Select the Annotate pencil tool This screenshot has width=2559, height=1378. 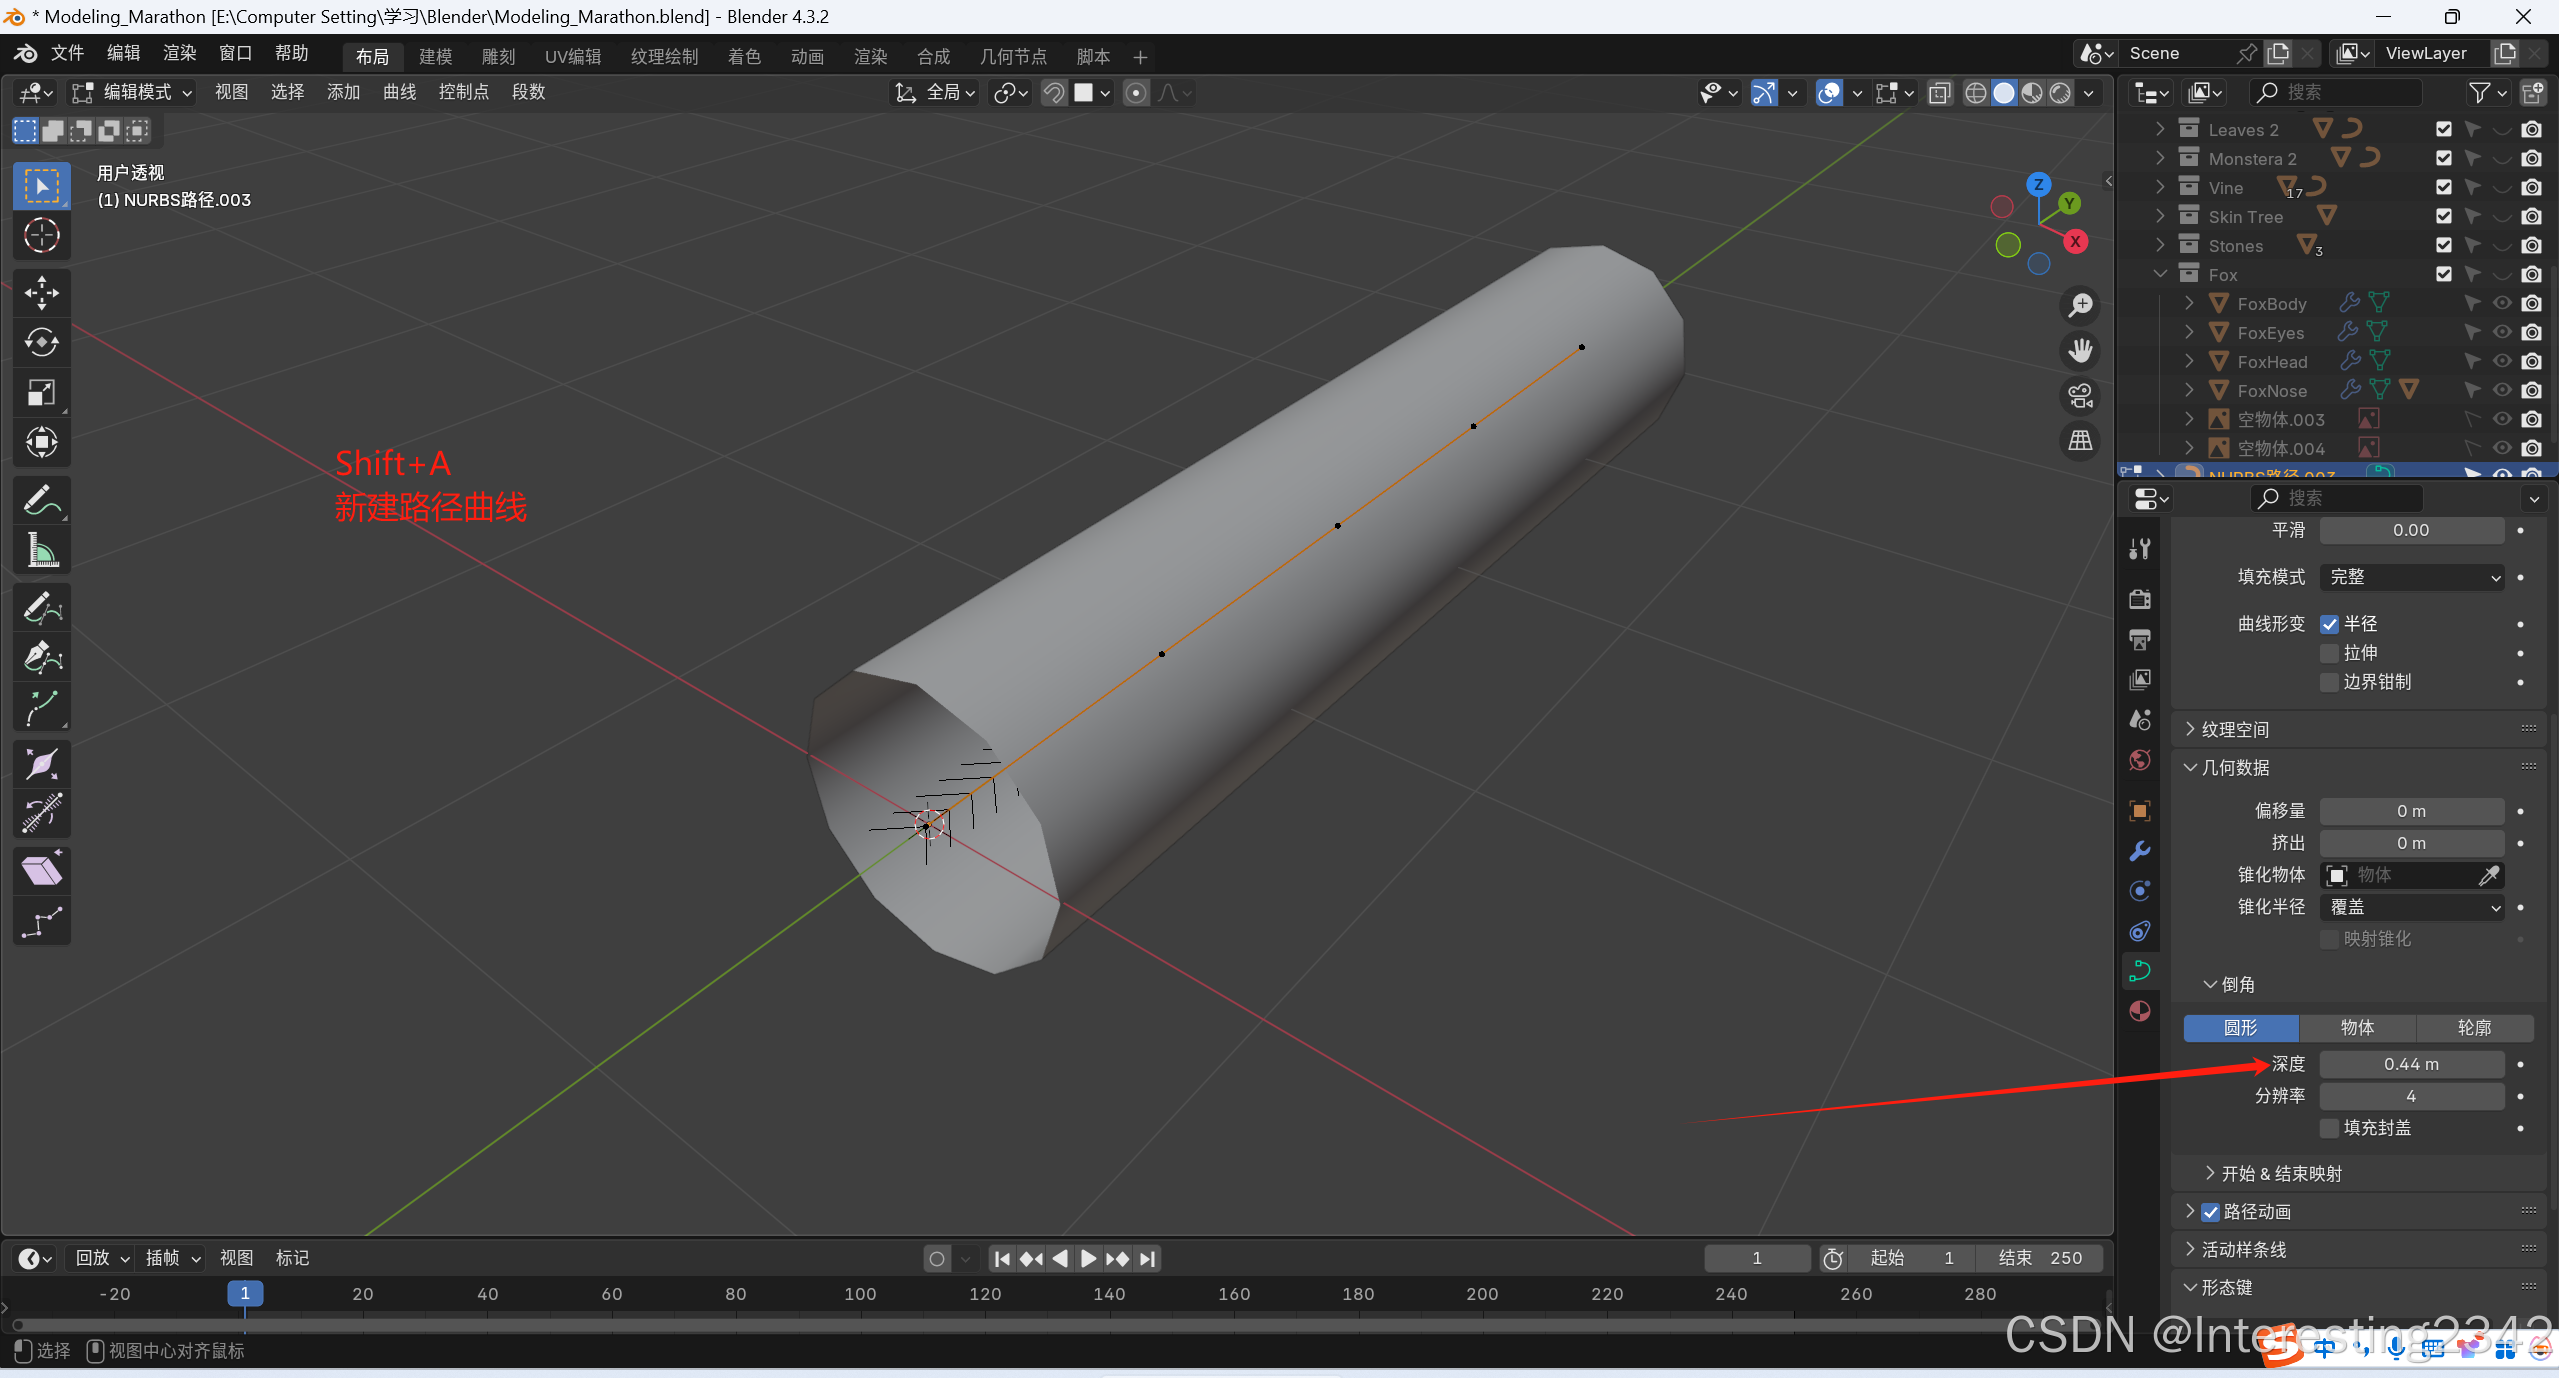coord(41,501)
